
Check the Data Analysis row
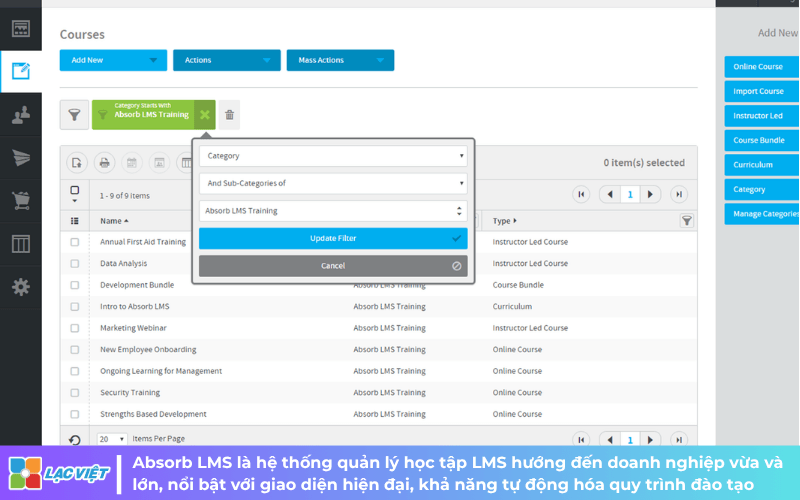coord(74,263)
